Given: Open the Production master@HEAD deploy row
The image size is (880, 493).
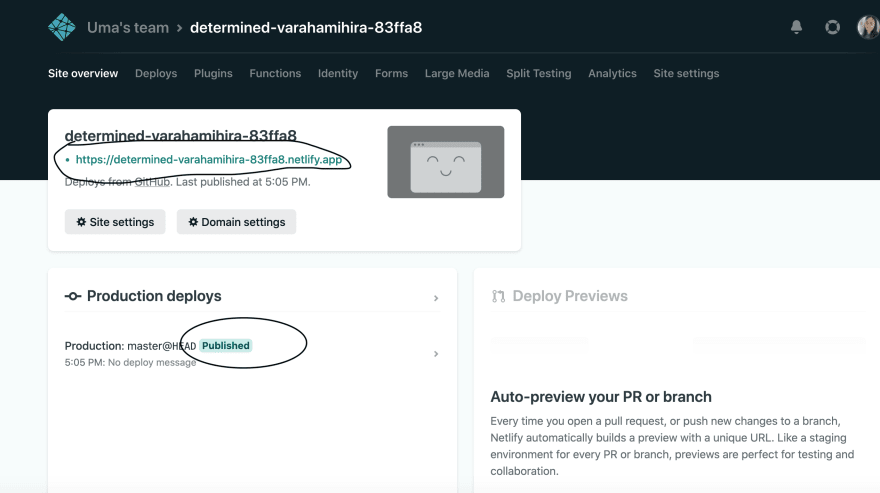Looking at the screenshot, I should pyautogui.click(x=252, y=354).
